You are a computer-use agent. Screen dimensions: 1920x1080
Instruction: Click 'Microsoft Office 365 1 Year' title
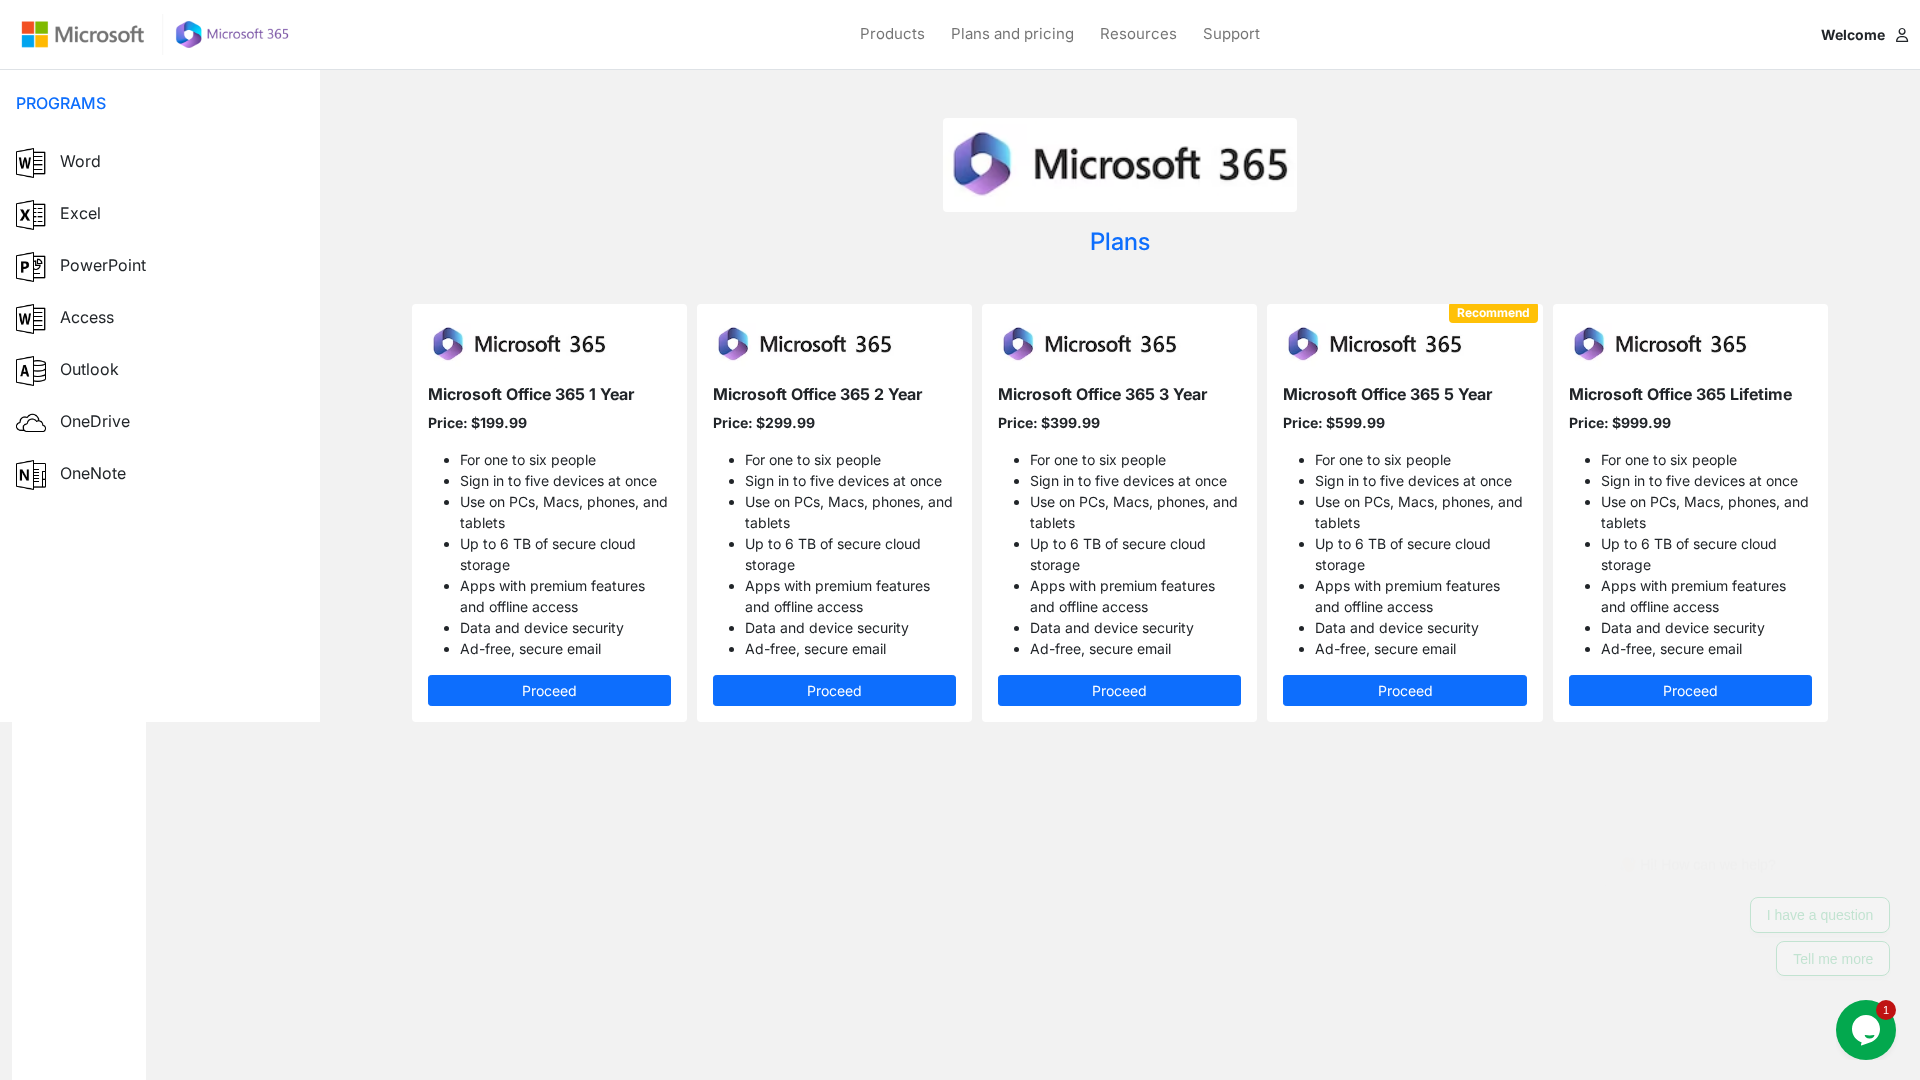click(531, 395)
